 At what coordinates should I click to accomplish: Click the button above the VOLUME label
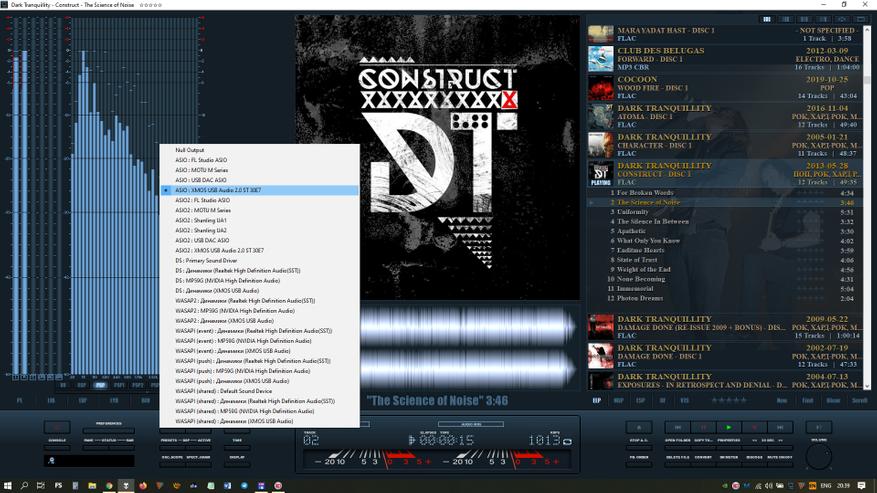[819, 428]
